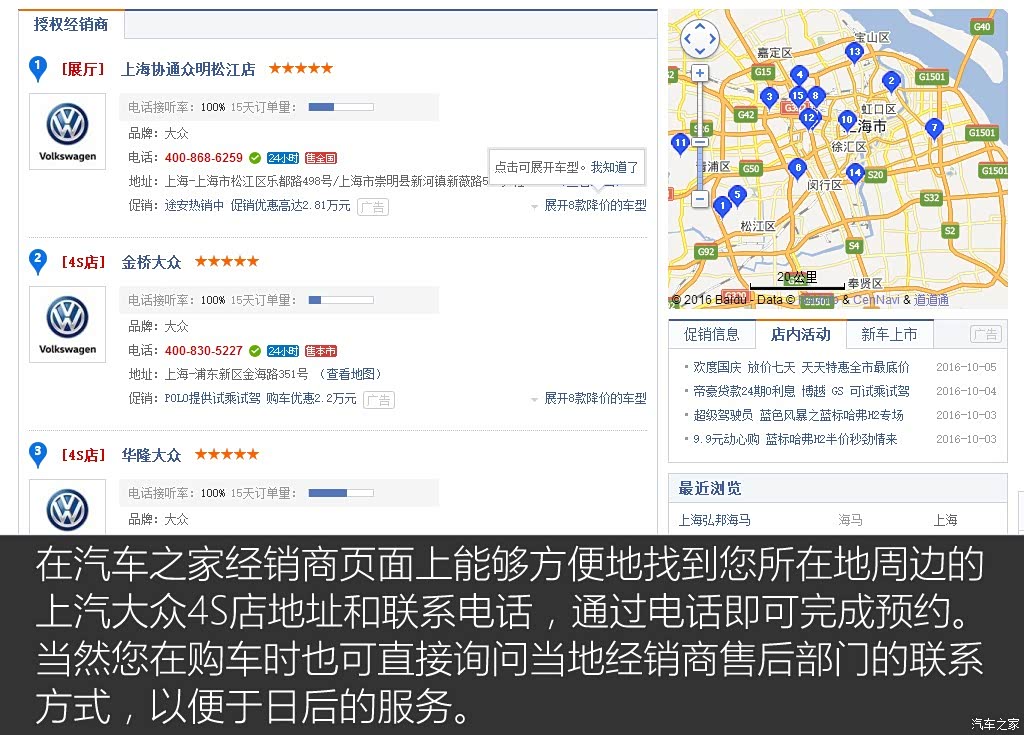
Task: Open recently viewed 上海弘邦海马
Action: click(x=714, y=520)
